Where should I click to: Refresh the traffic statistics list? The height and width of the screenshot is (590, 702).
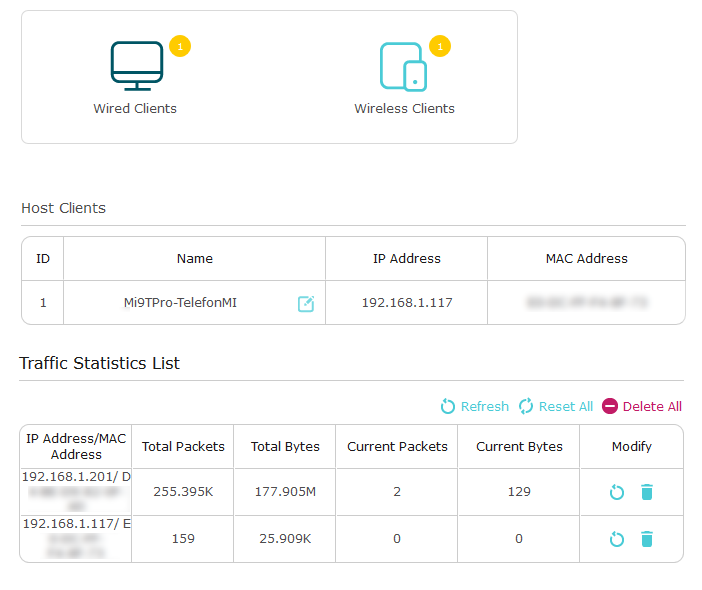[x=475, y=406]
